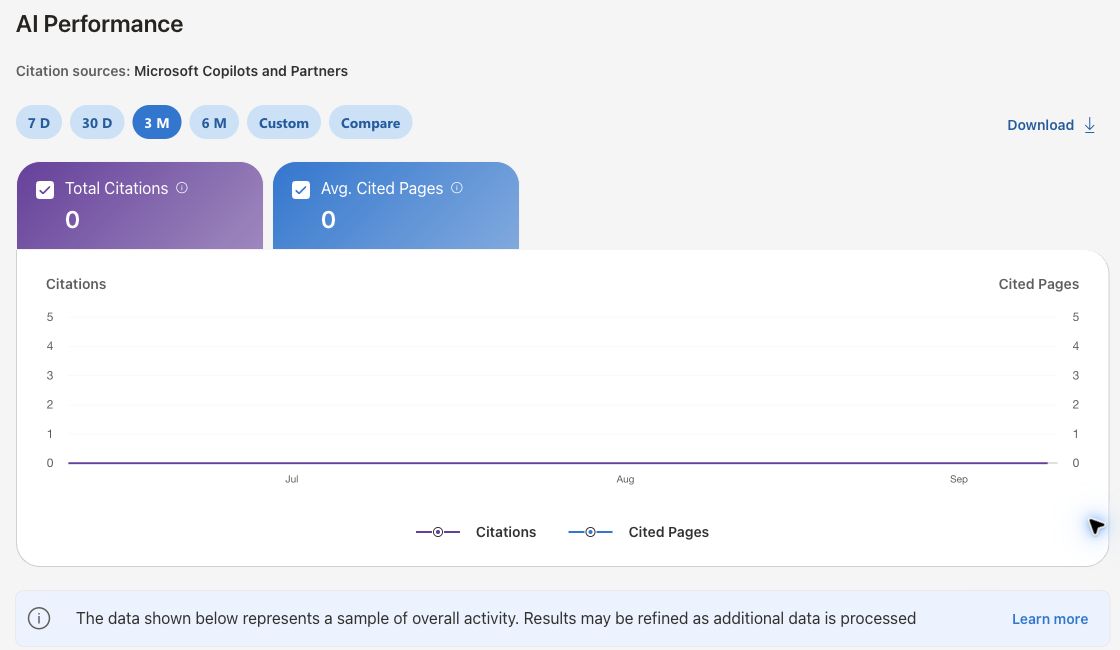Click the Total Citations info icon
1120x650 pixels.
(182, 188)
